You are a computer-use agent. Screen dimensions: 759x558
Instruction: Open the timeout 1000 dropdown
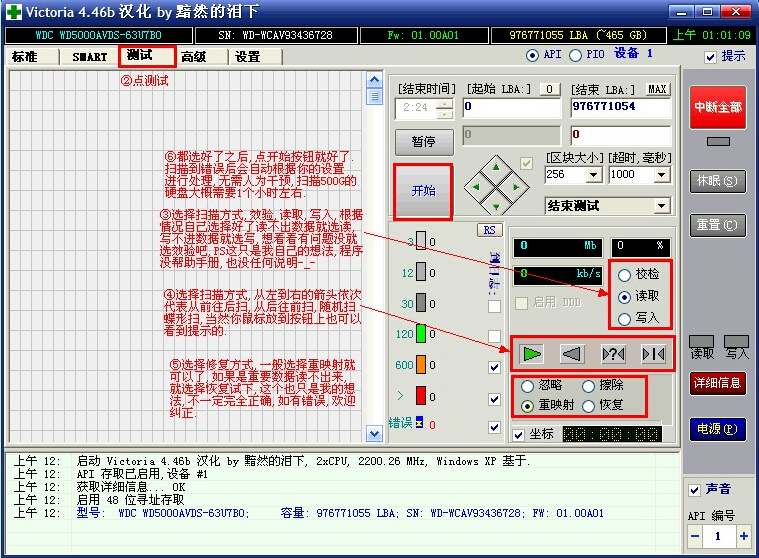(x=662, y=175)
